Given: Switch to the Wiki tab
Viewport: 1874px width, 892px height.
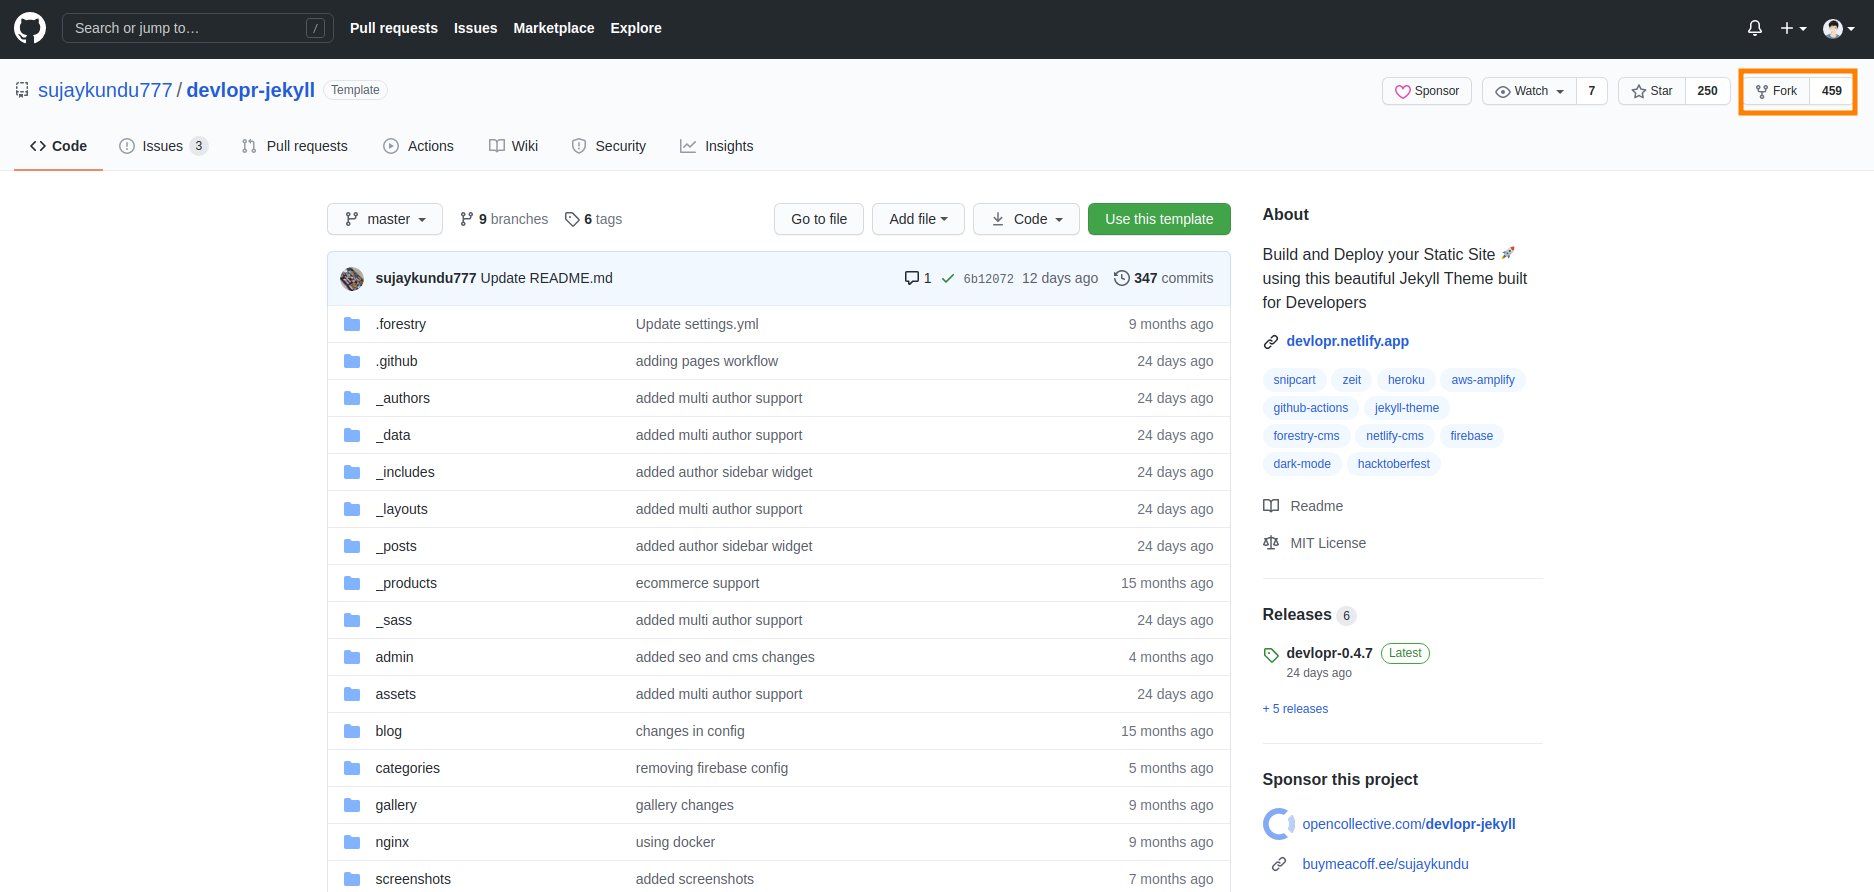Looking at the screenshot, I should click(514, 146).
